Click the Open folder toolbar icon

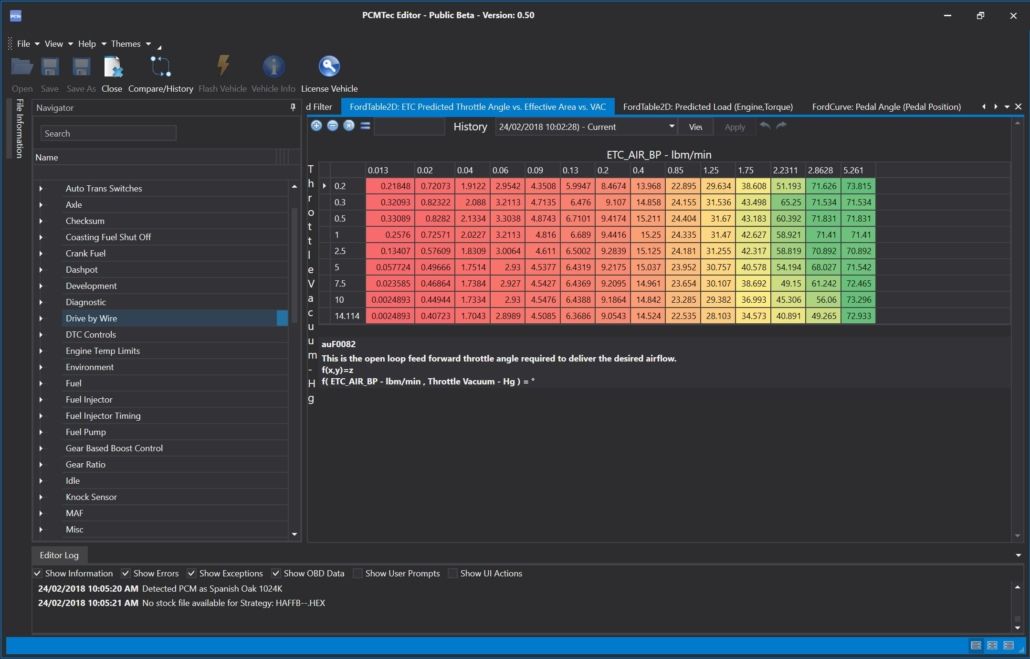[22, 66]
